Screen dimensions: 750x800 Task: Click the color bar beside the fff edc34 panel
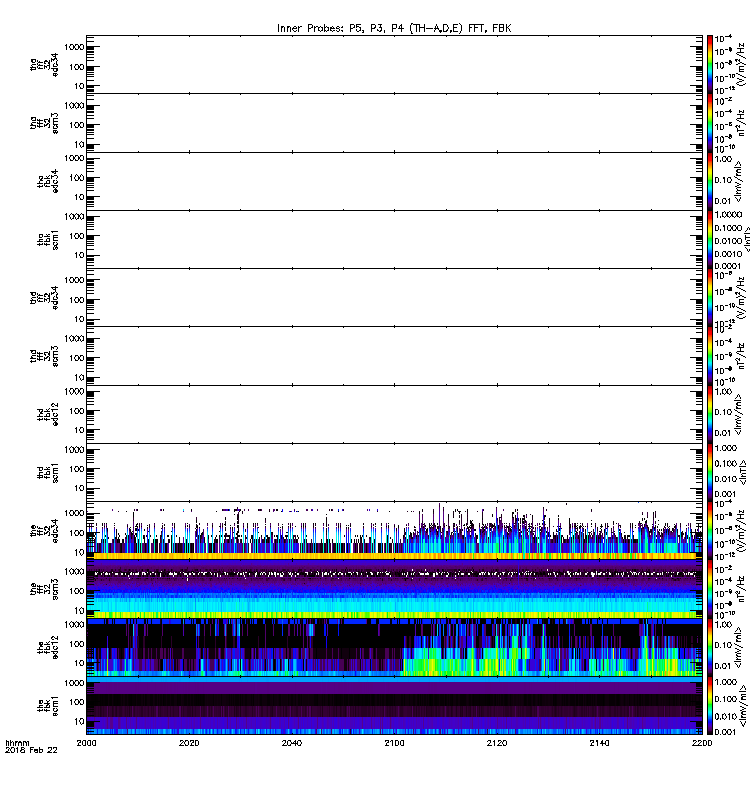(709, 531)
